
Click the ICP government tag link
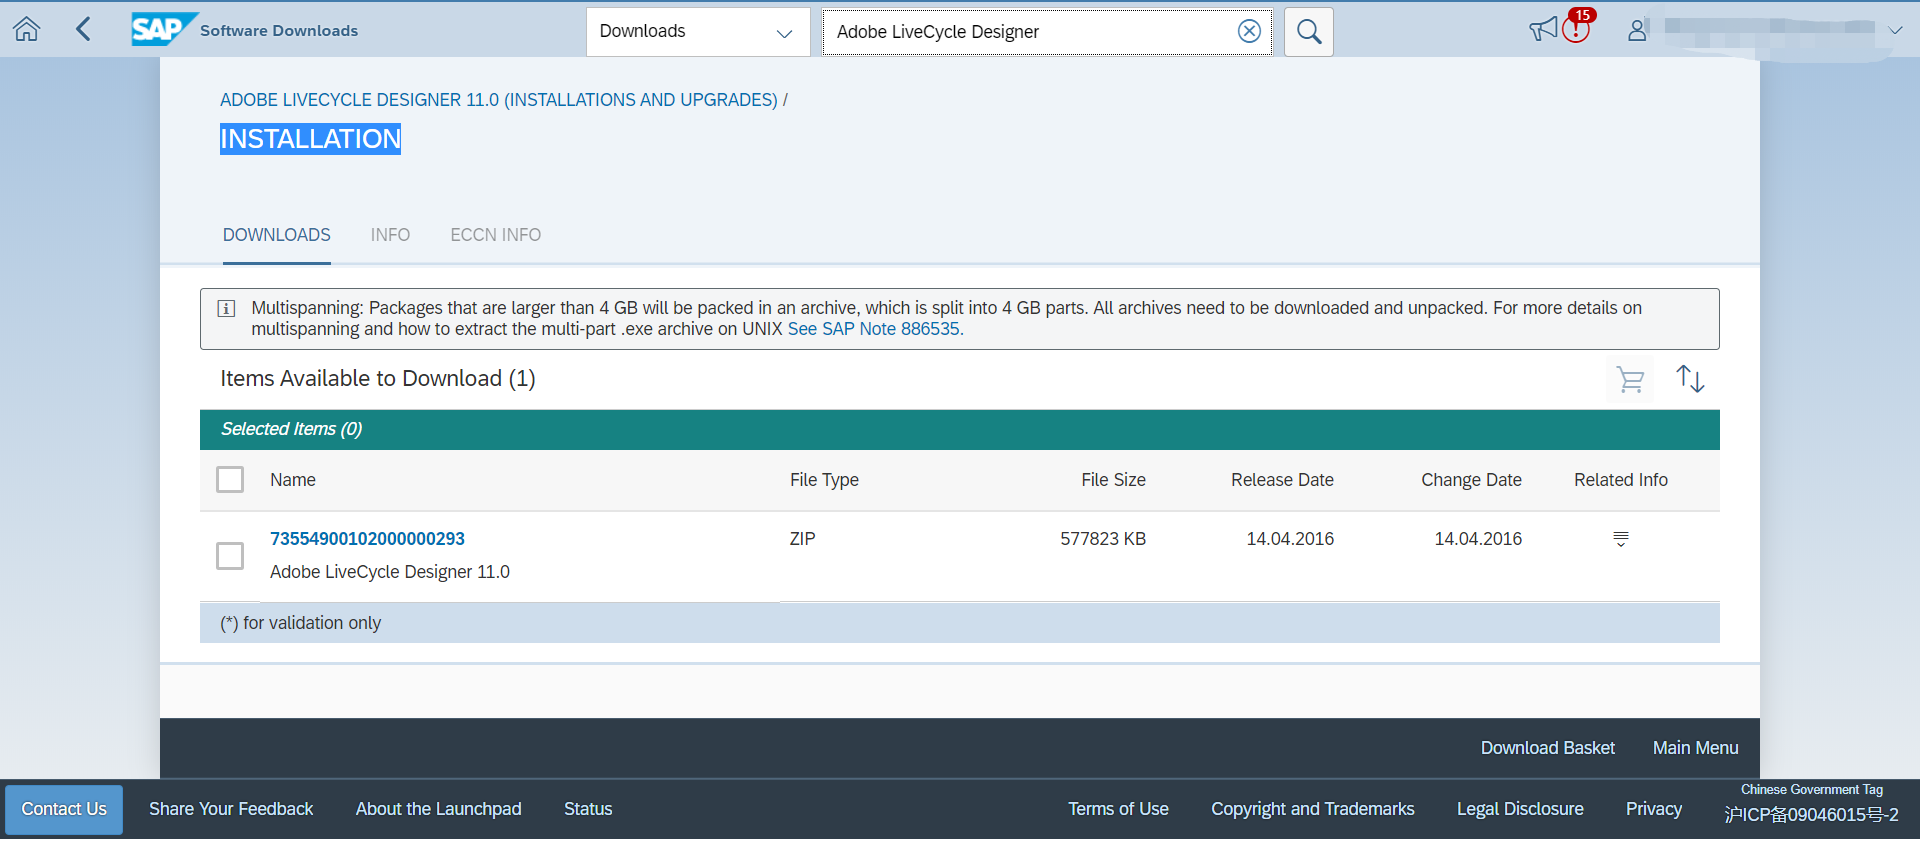point(1811,815)
